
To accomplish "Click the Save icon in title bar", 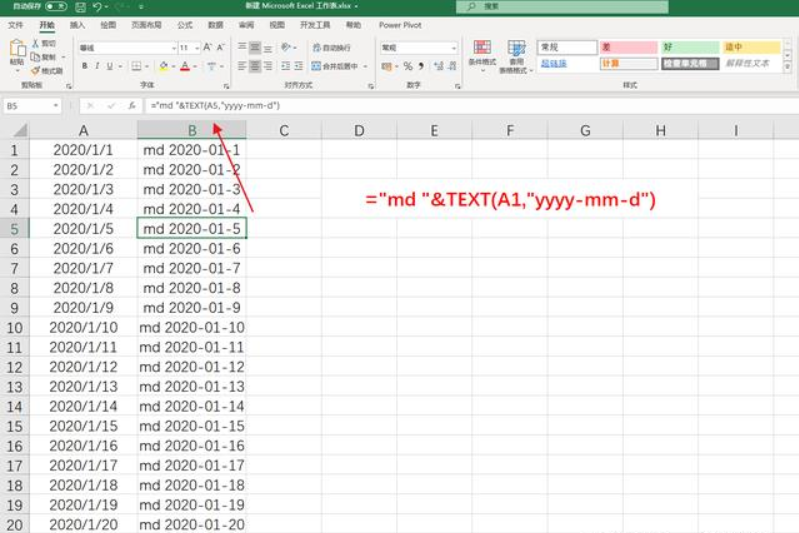I will click(x=78, y=6).
